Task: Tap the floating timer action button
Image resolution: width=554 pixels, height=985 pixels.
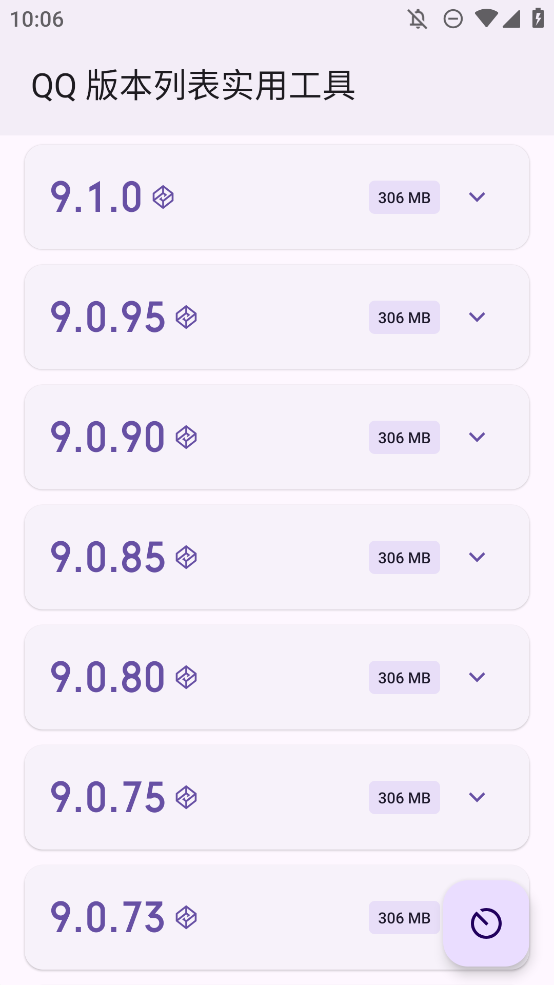Action: coord(486,923)
